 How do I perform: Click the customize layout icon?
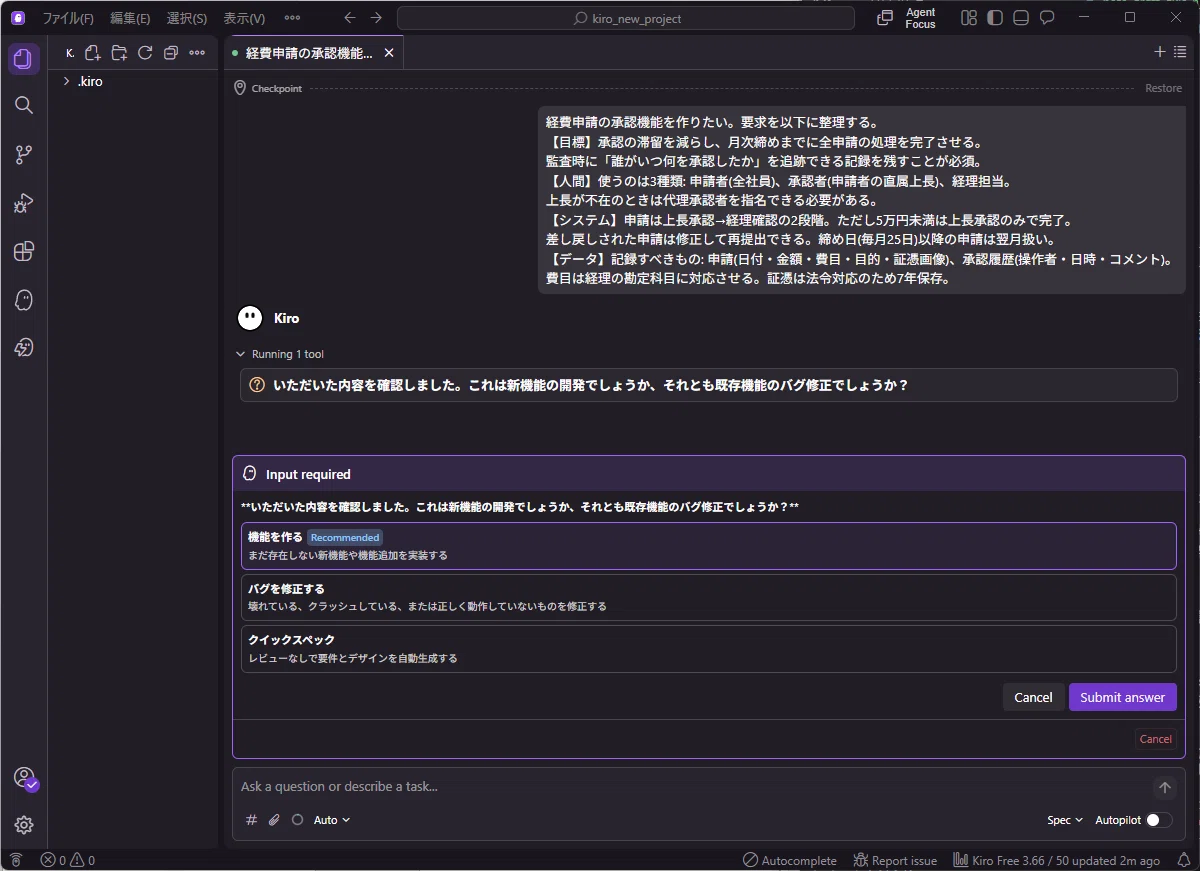pos(968,18)
